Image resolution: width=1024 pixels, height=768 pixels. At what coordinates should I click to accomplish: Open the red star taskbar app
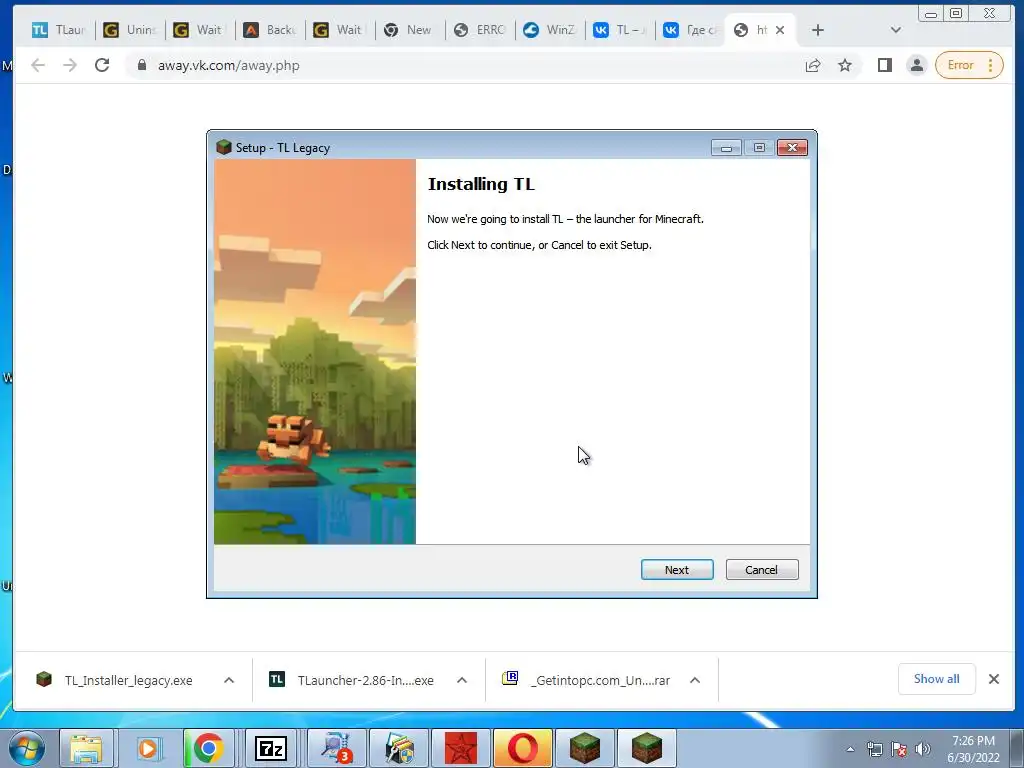click(x=461, y=748)
